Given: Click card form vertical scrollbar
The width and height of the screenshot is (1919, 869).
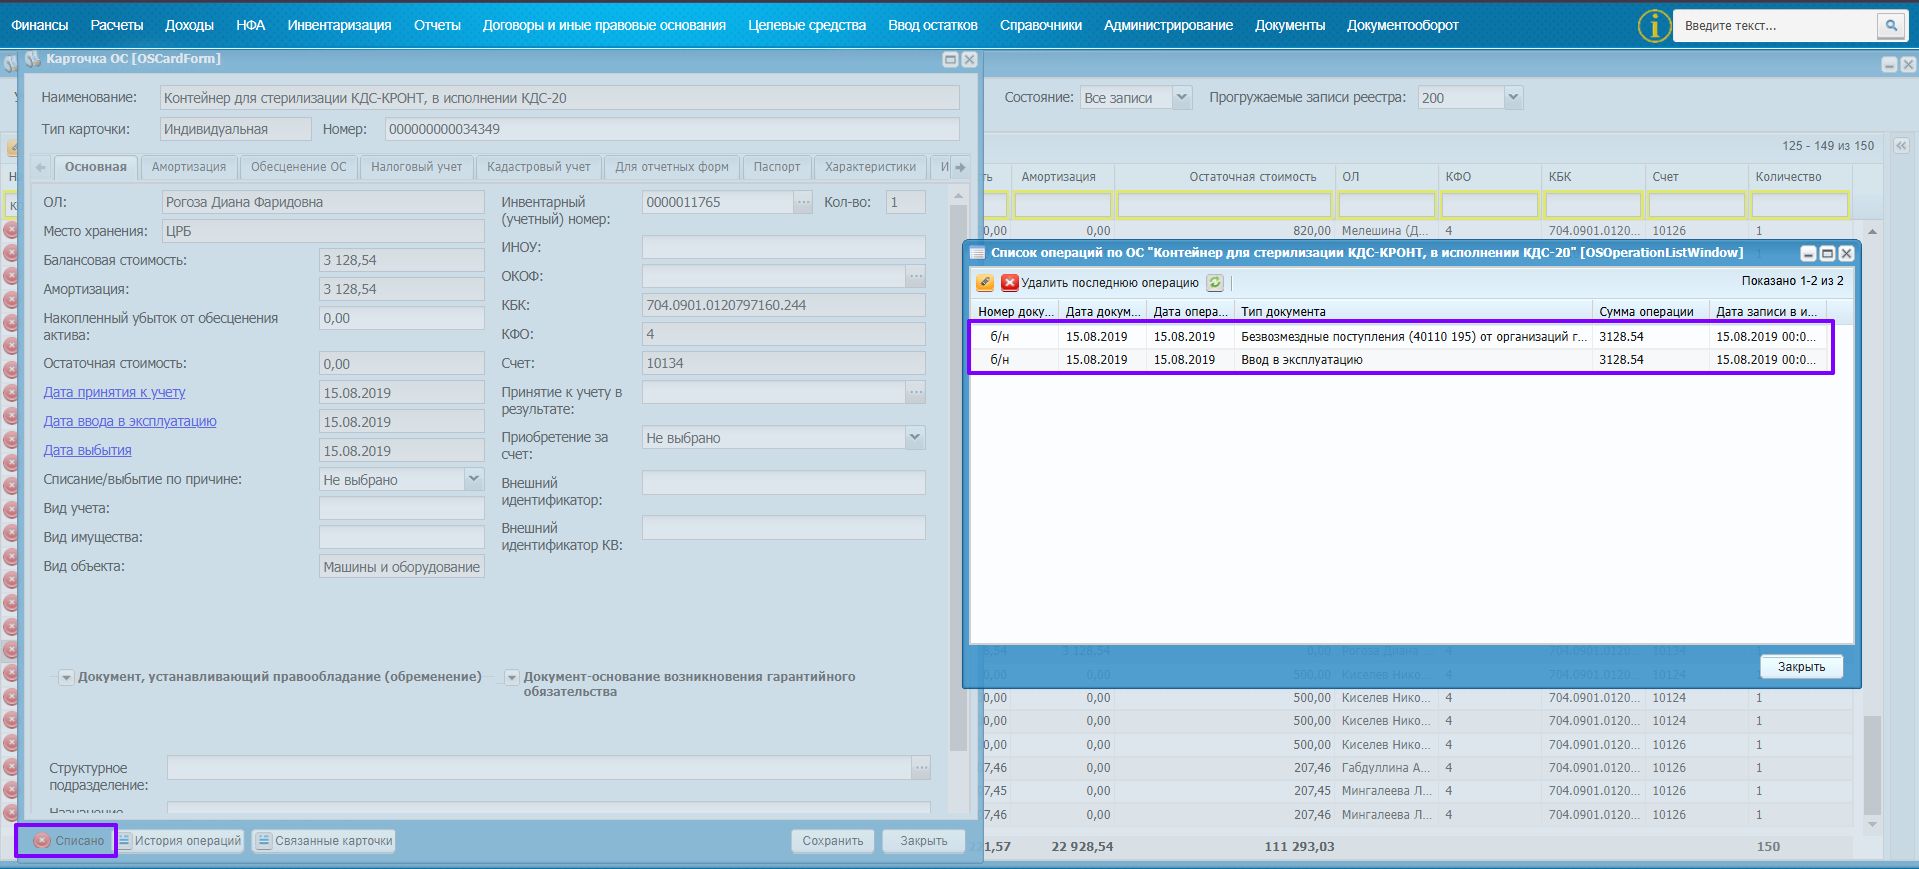Looking at the screenshot, I should point(958,478).
